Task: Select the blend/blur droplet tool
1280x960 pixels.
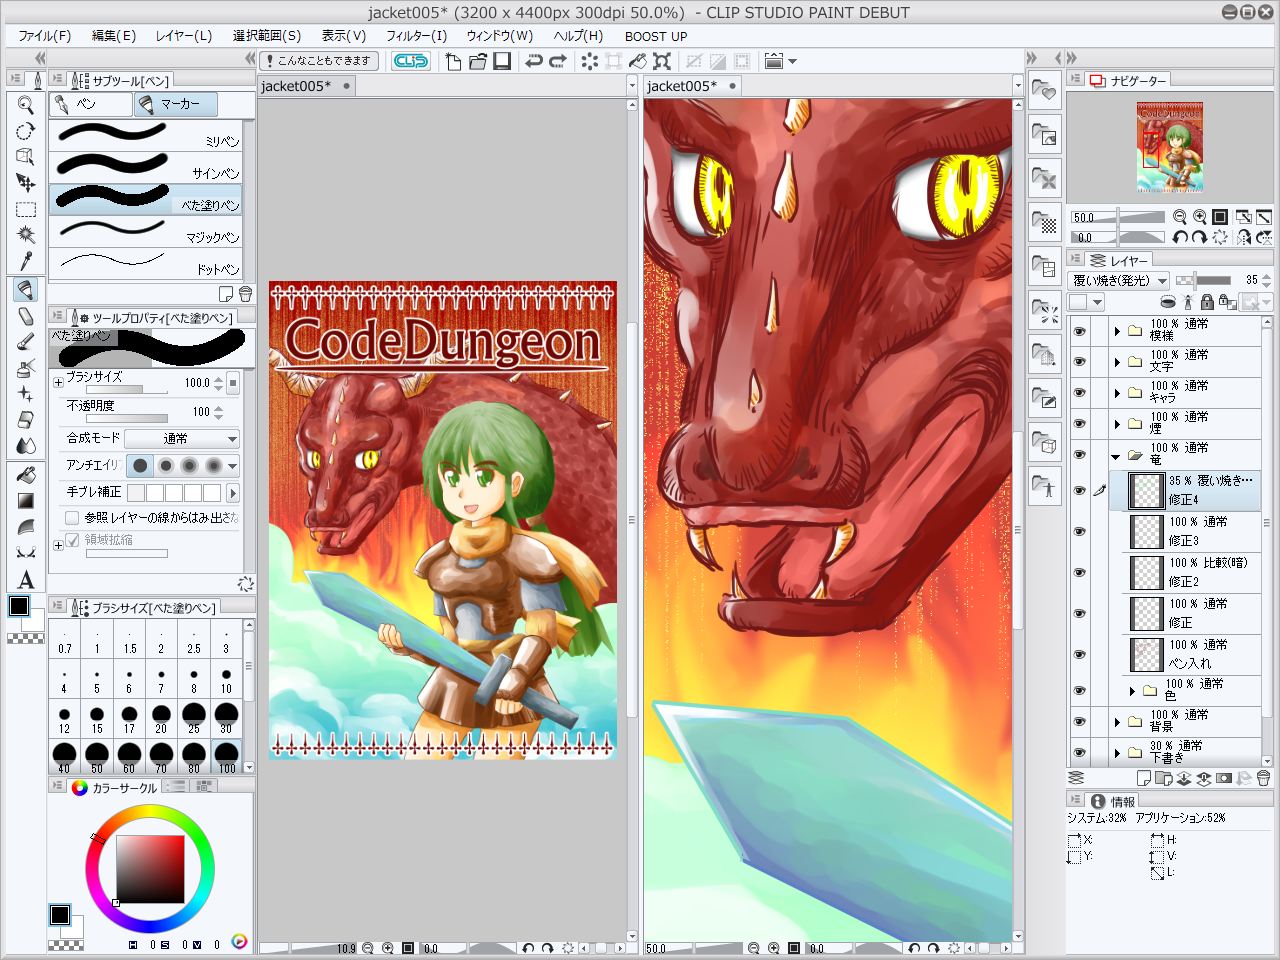Action: (26, 445)
